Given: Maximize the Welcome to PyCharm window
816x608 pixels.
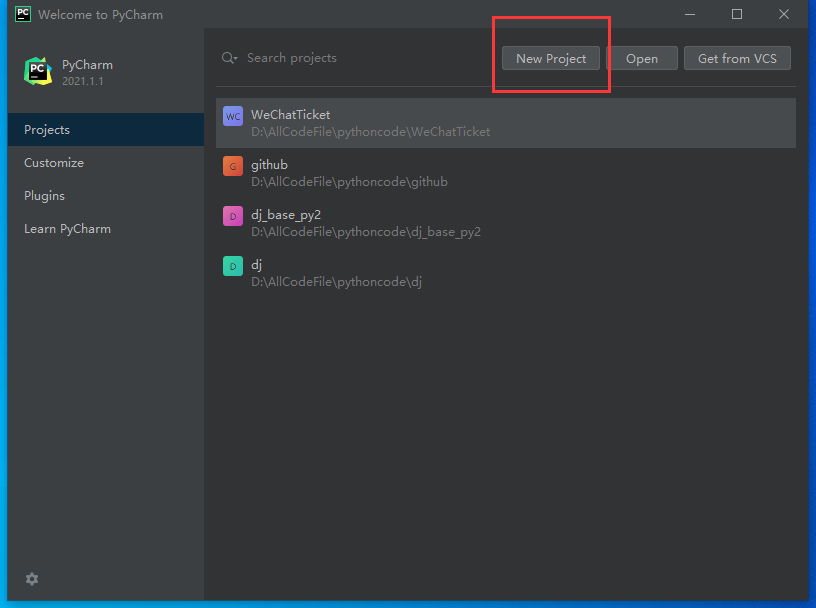Looking at the screenshot, I should 737,14.
